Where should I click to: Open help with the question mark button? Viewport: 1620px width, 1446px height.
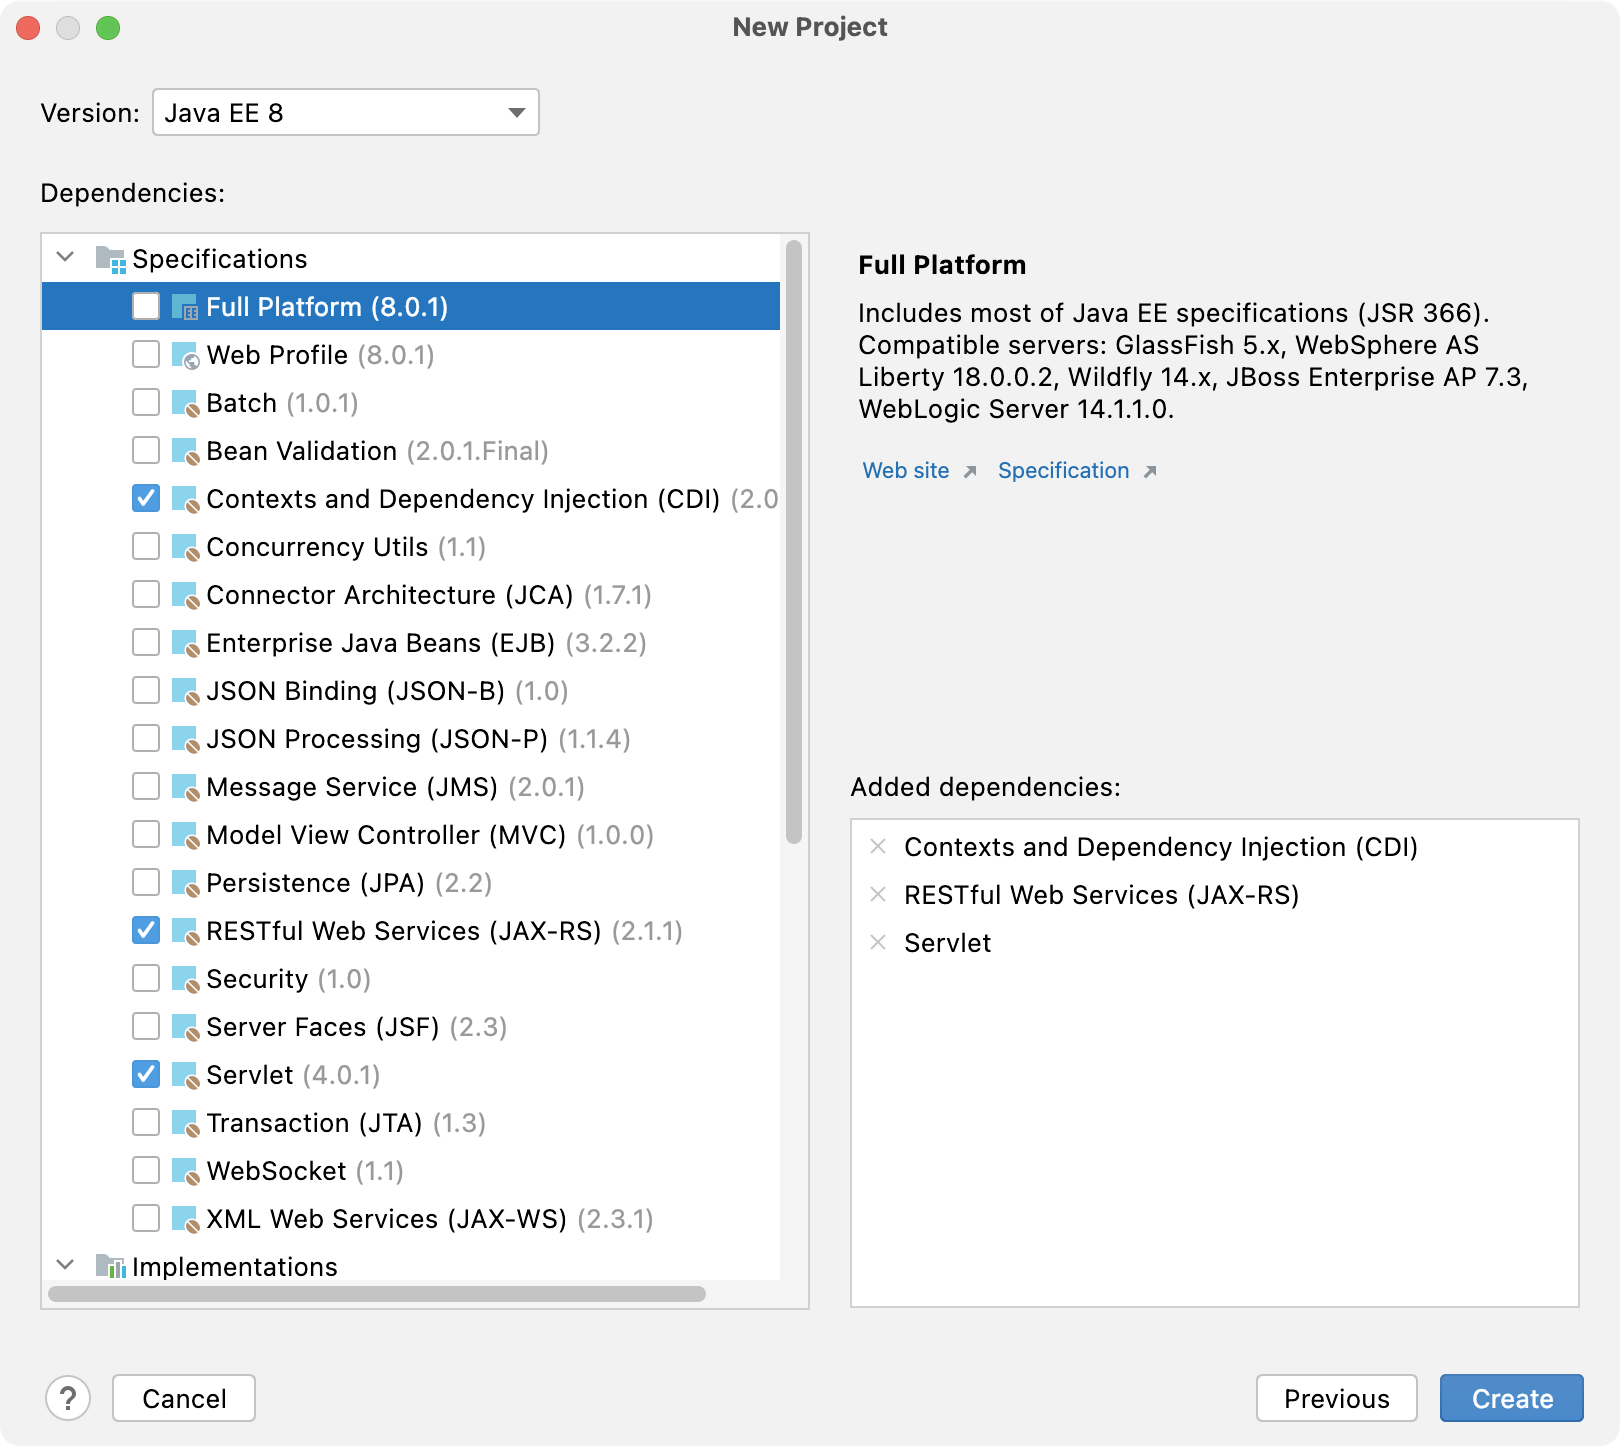click(68, 1398)
